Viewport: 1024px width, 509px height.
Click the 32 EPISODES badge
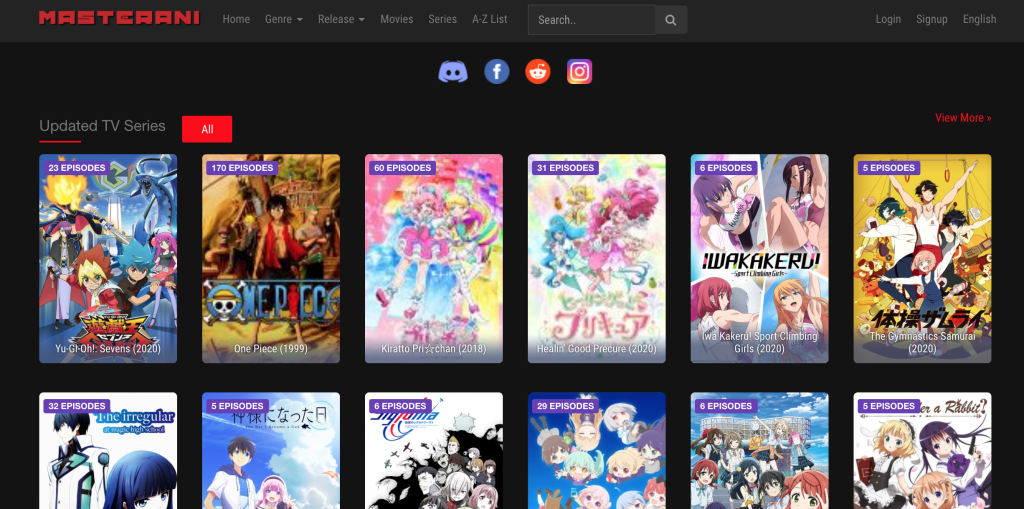pos(76,406)
